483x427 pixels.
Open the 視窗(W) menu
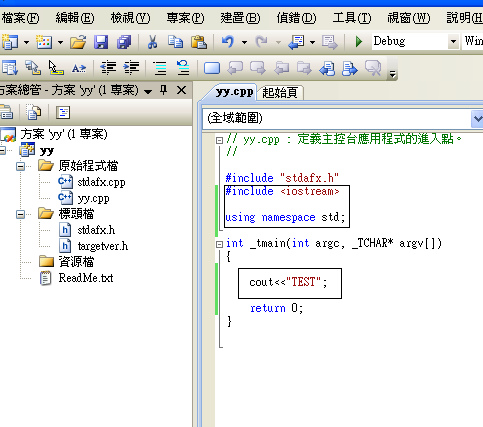click(408, 18)
